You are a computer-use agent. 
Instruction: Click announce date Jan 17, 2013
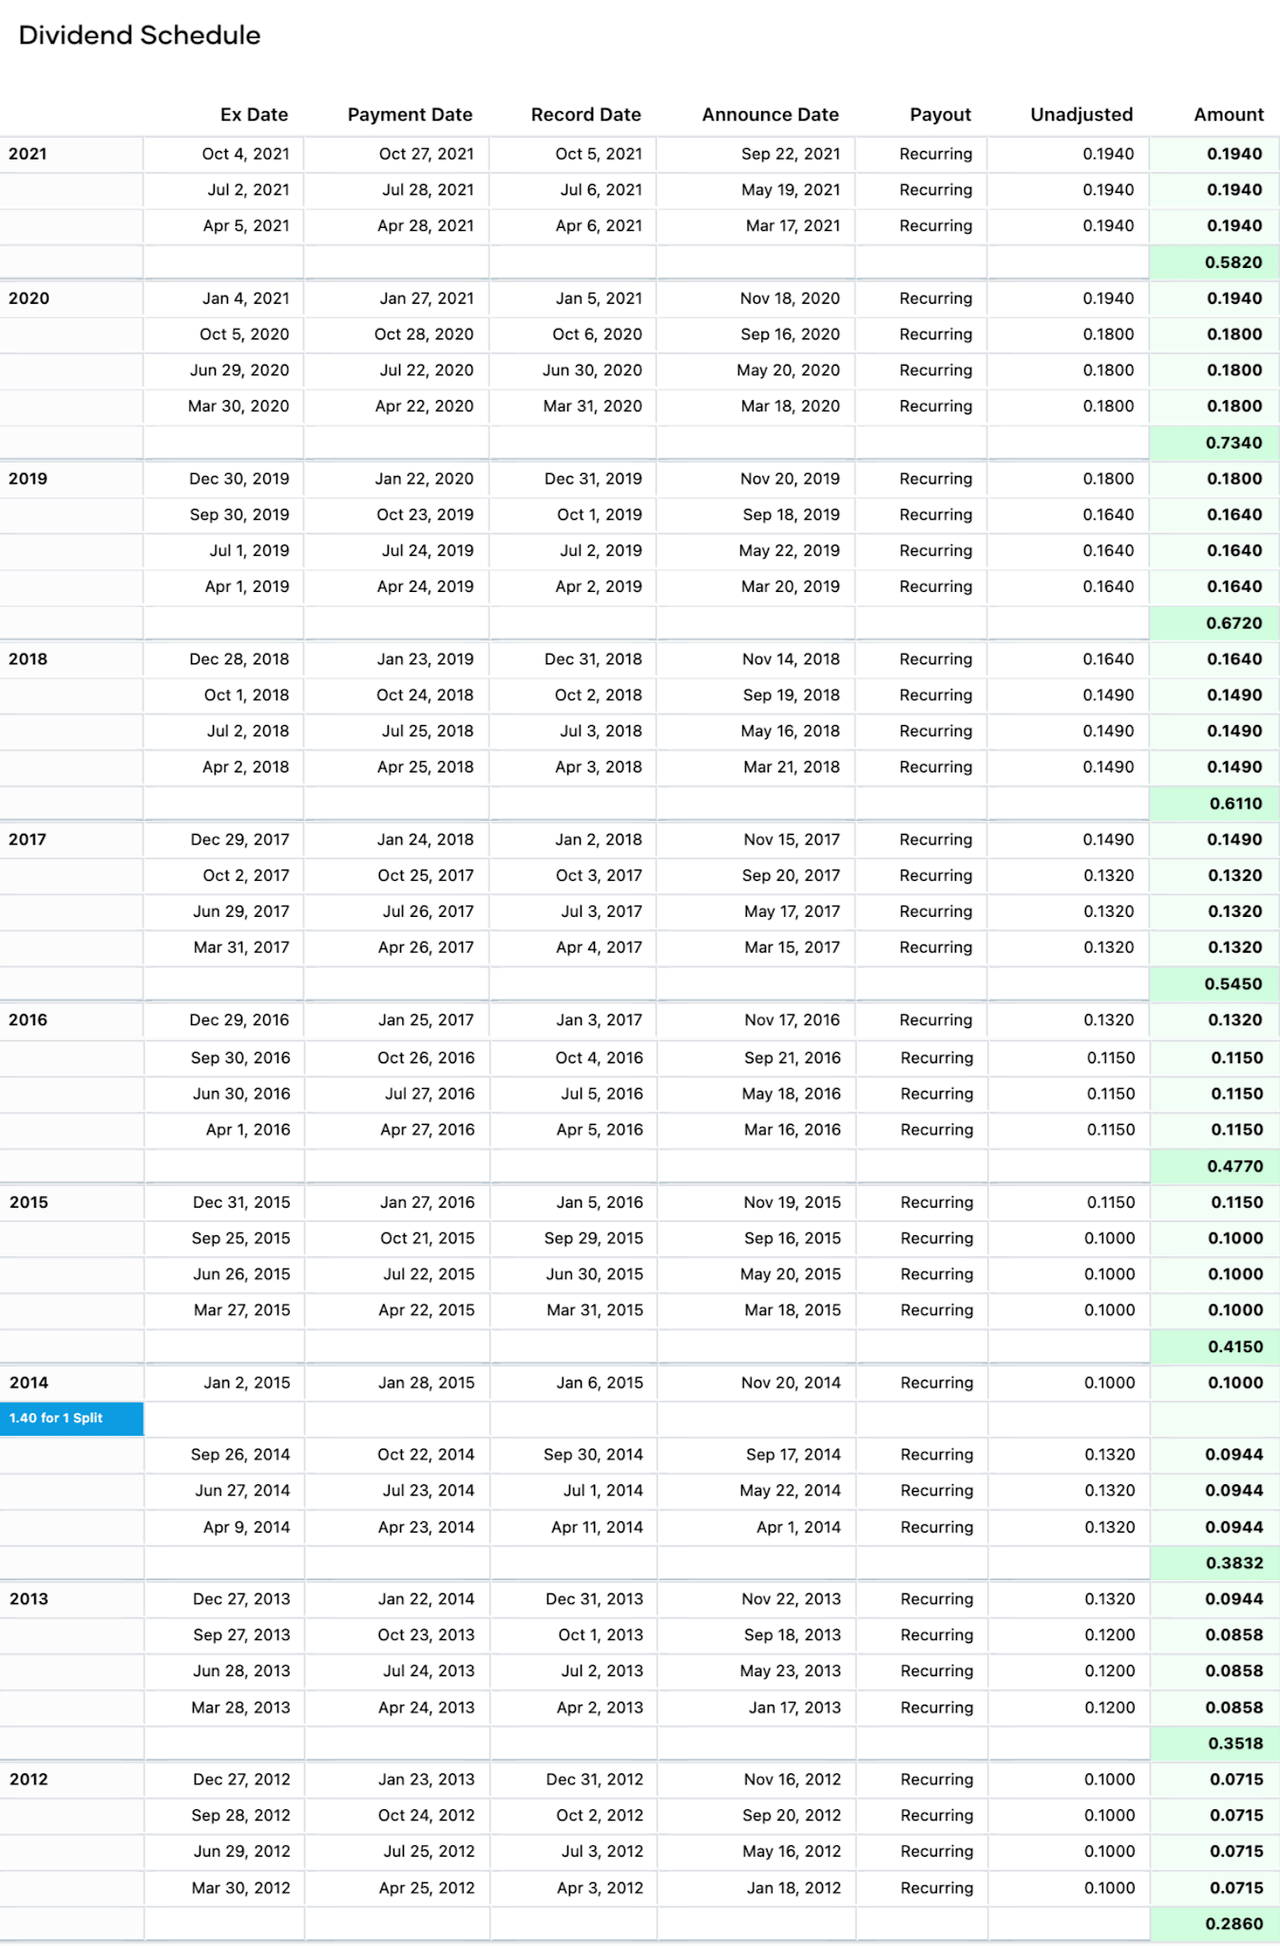tap(795, 1707)
